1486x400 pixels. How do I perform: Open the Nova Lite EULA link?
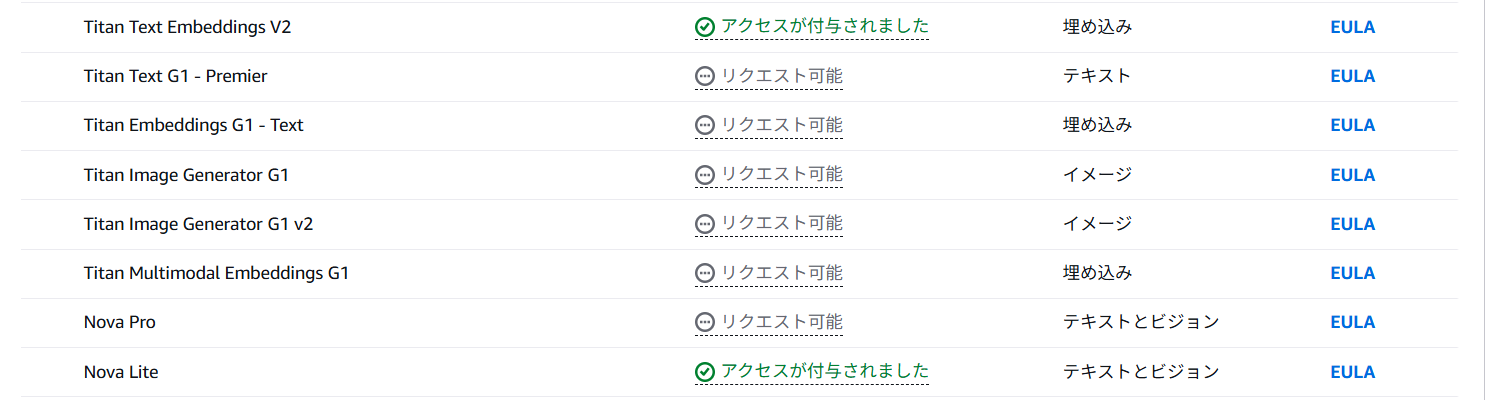coord(1352,372)
